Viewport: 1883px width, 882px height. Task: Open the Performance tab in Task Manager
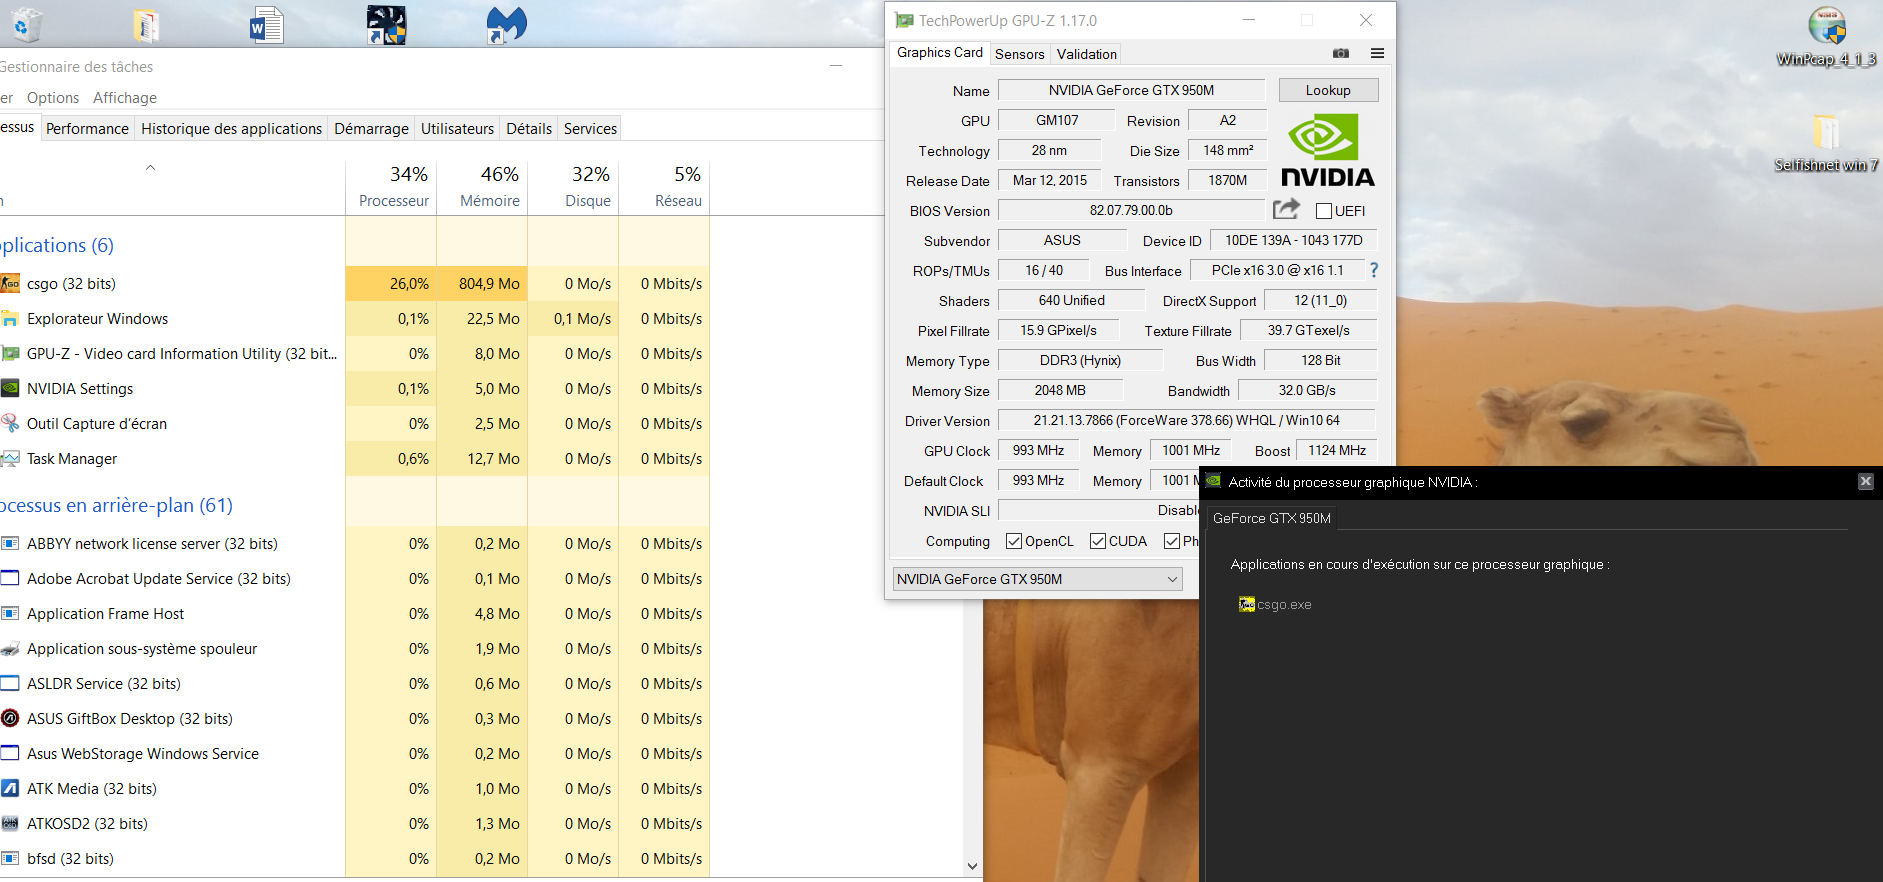(87, 128)
